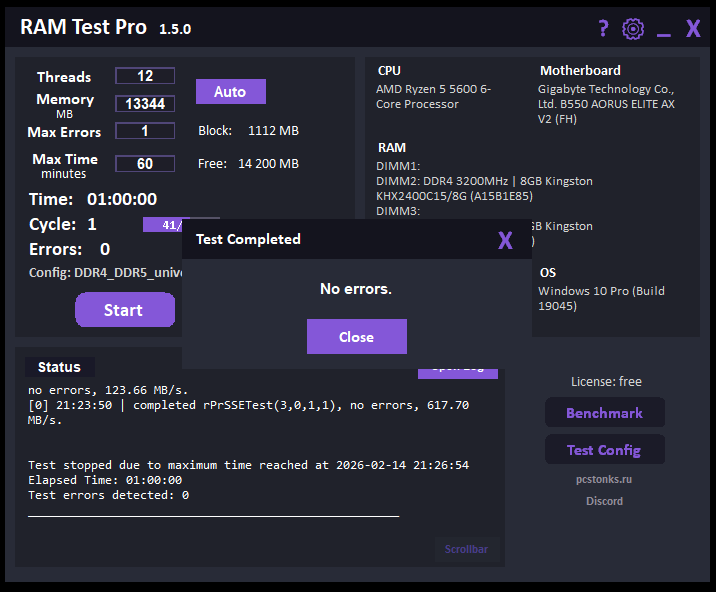Open the Discord link
This screenshot has height=592, width=716.
604,501
